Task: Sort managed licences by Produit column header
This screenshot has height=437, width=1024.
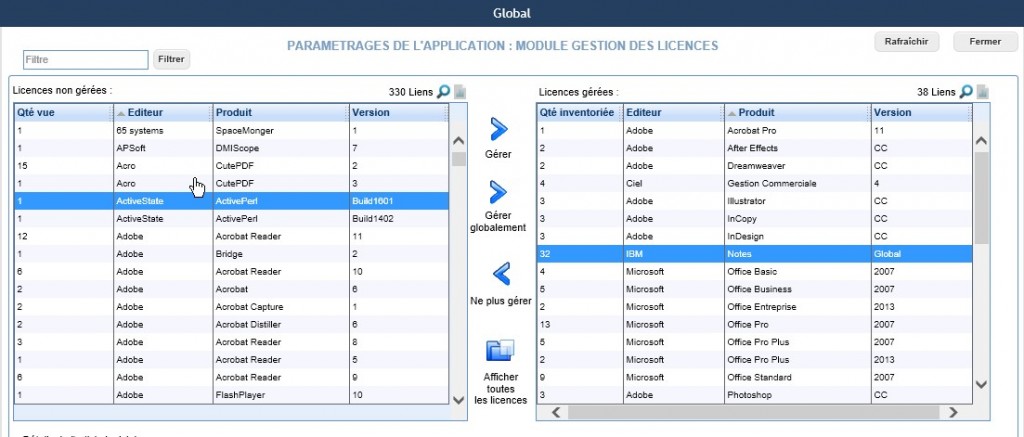Action: (796, 113)
